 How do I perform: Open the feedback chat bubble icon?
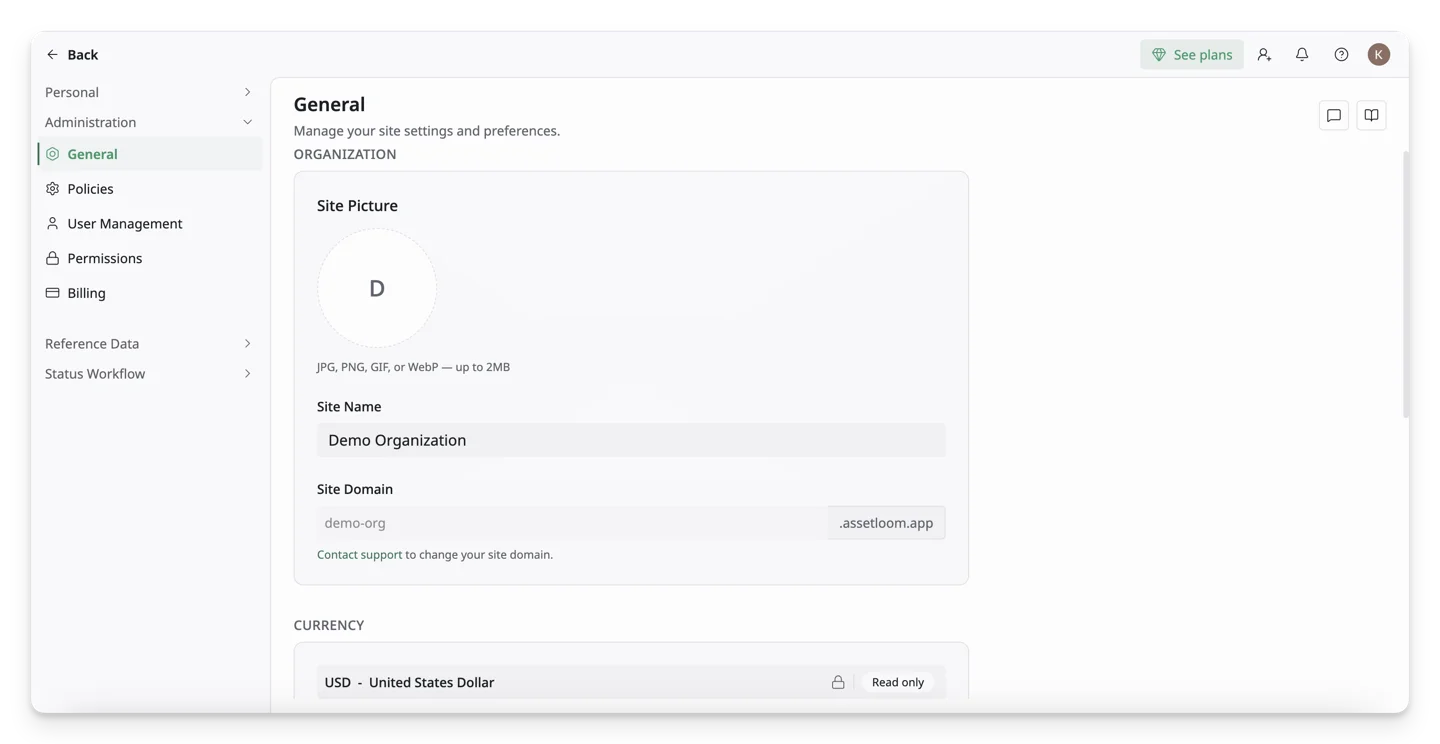[1334, 116]
